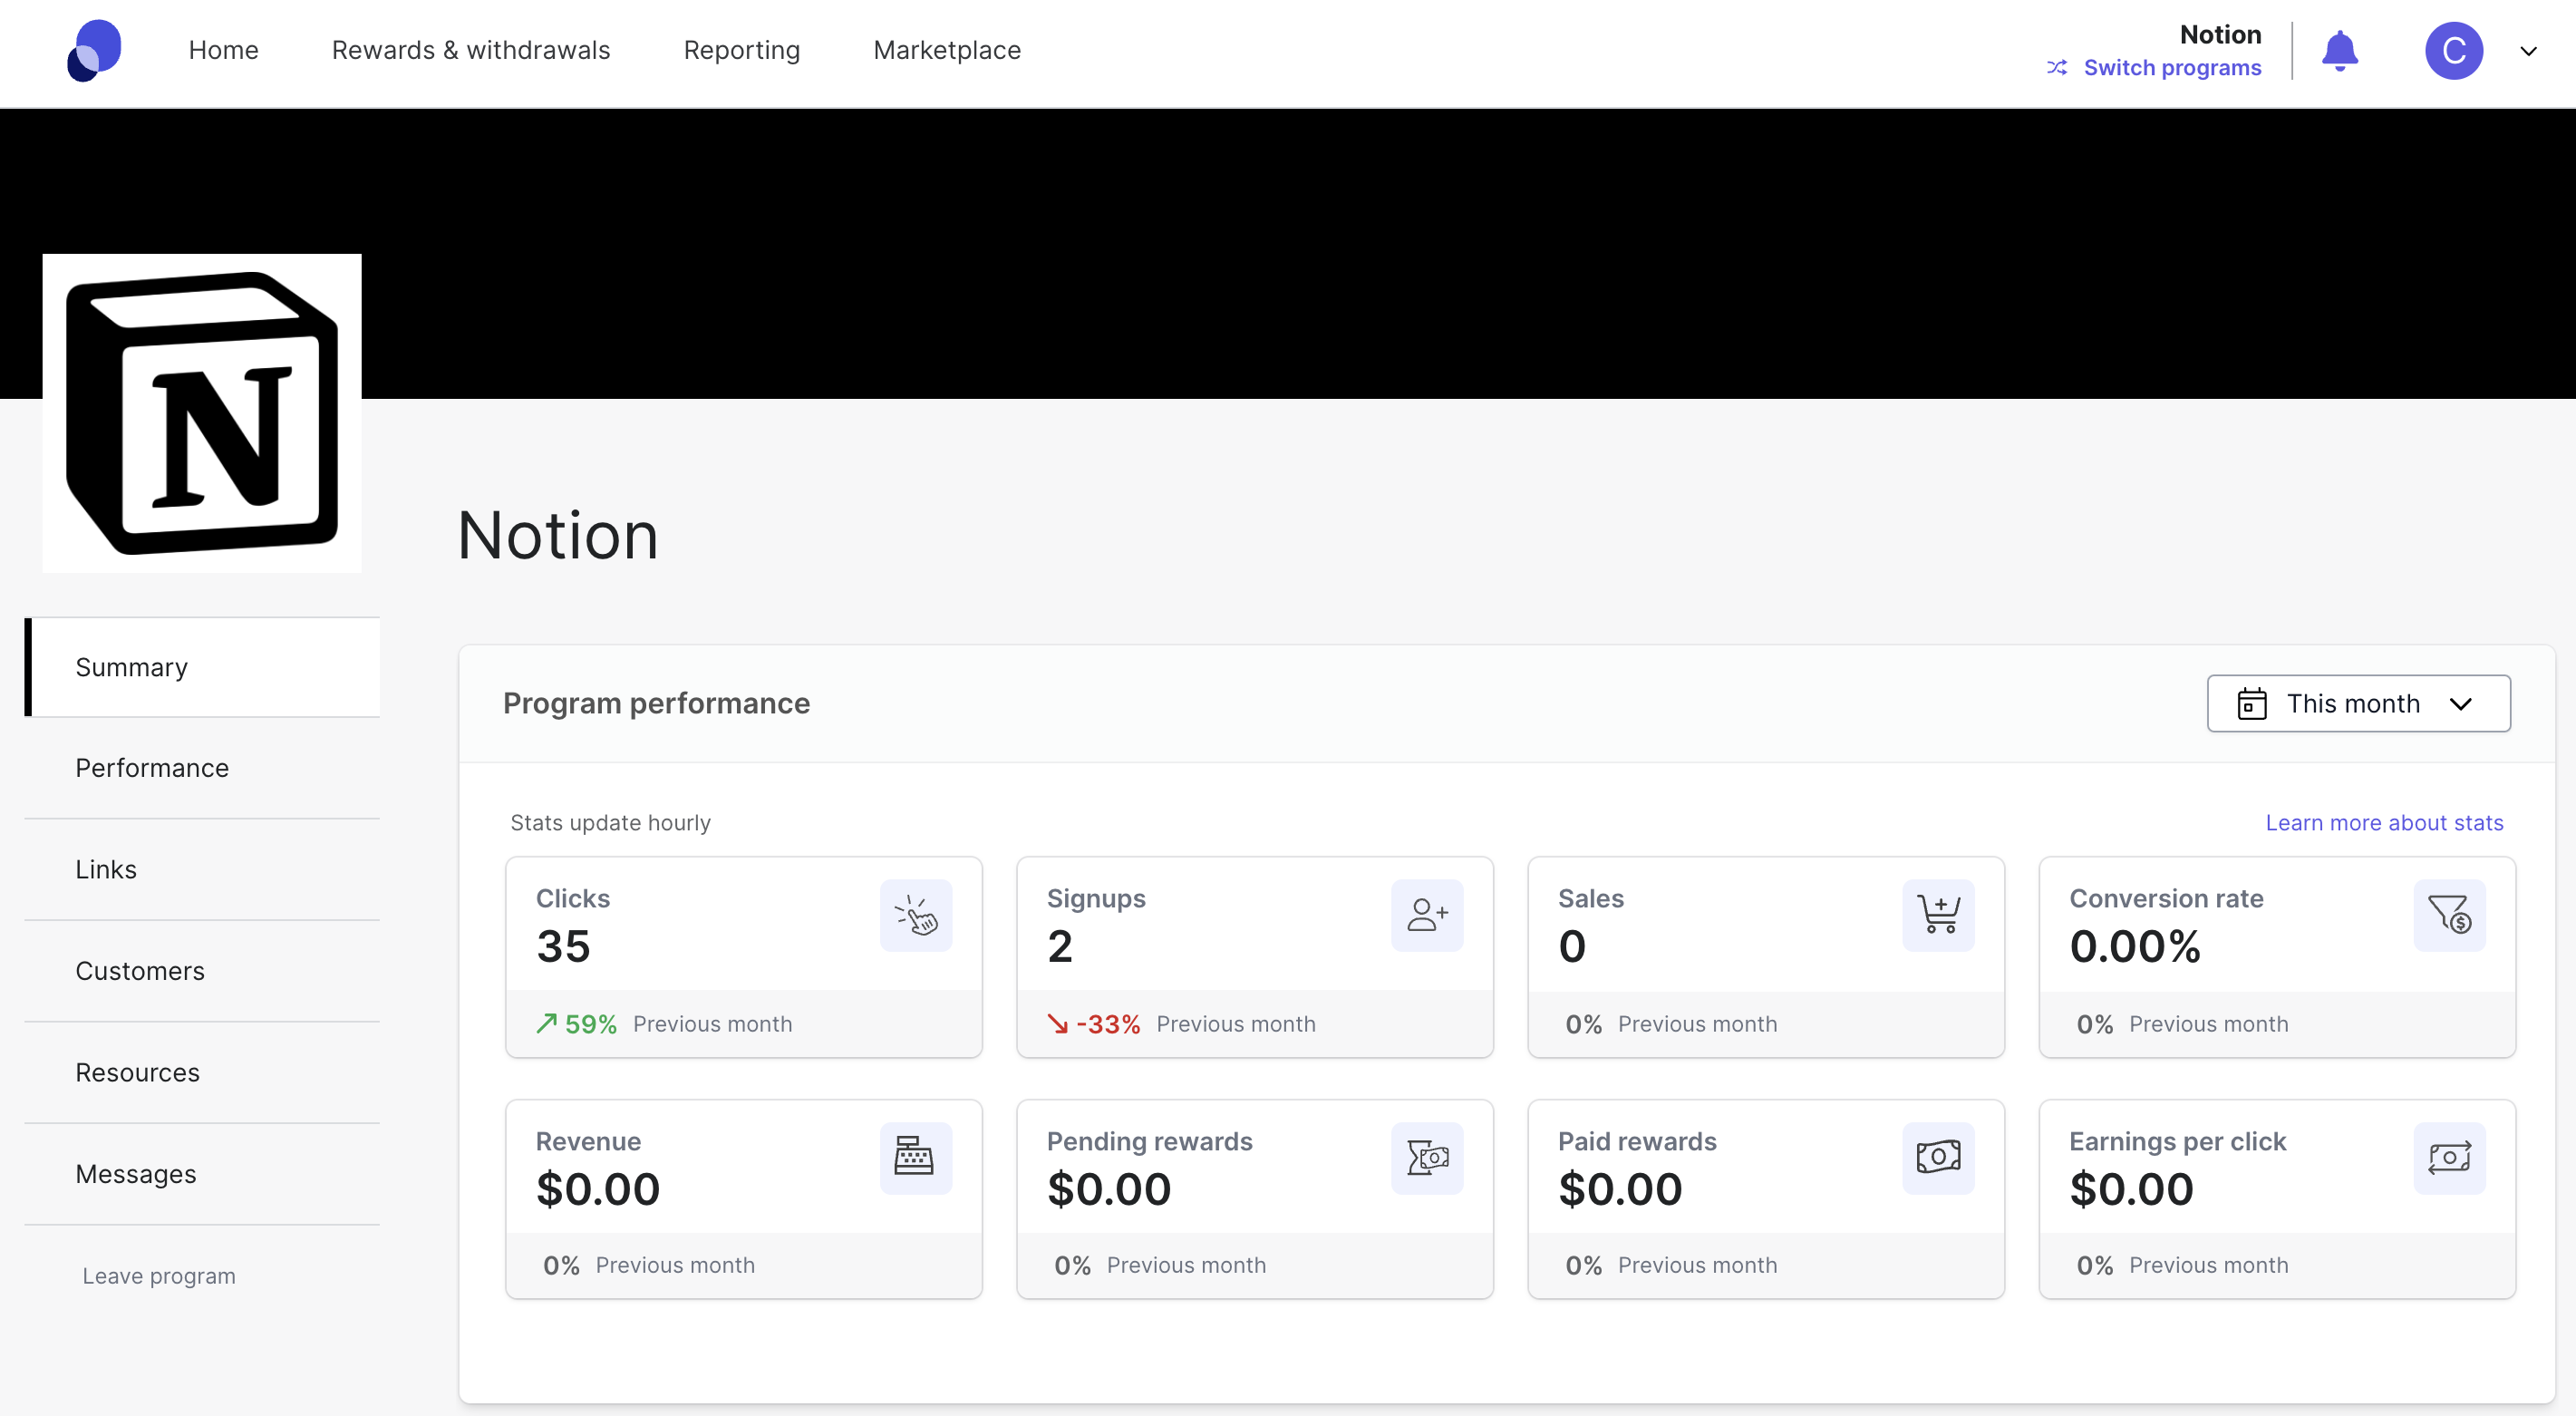Click the Leave program link
The width and height of the screenshot is (2576, 1416).
159,1276
